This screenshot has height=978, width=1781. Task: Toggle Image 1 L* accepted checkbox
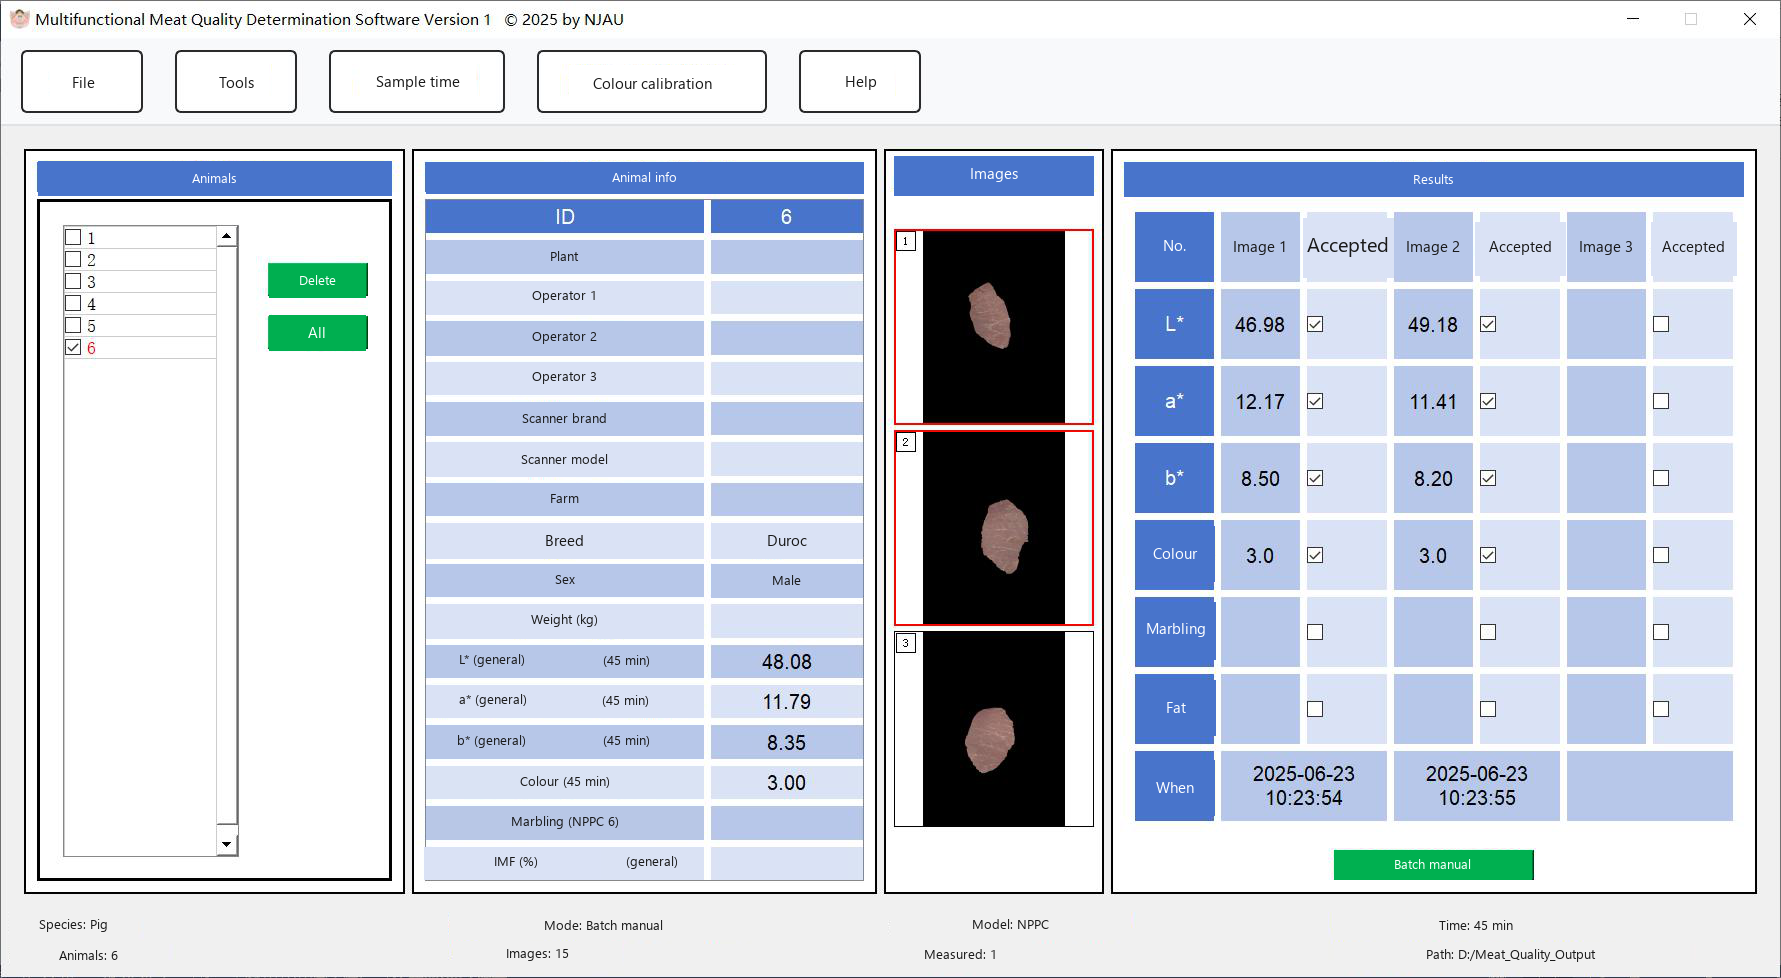[x=1315, y=324]
